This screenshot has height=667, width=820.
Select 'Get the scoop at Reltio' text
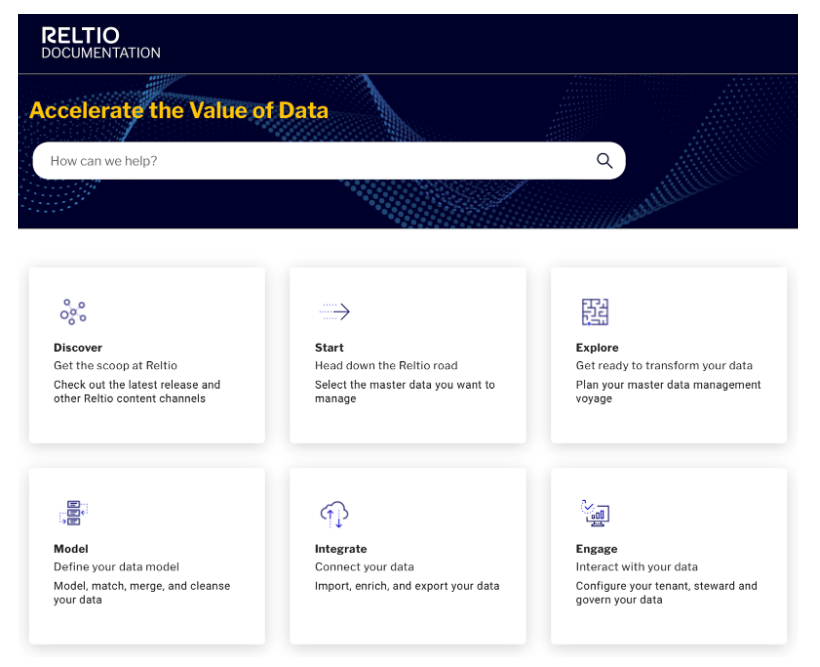pos(115,366)
